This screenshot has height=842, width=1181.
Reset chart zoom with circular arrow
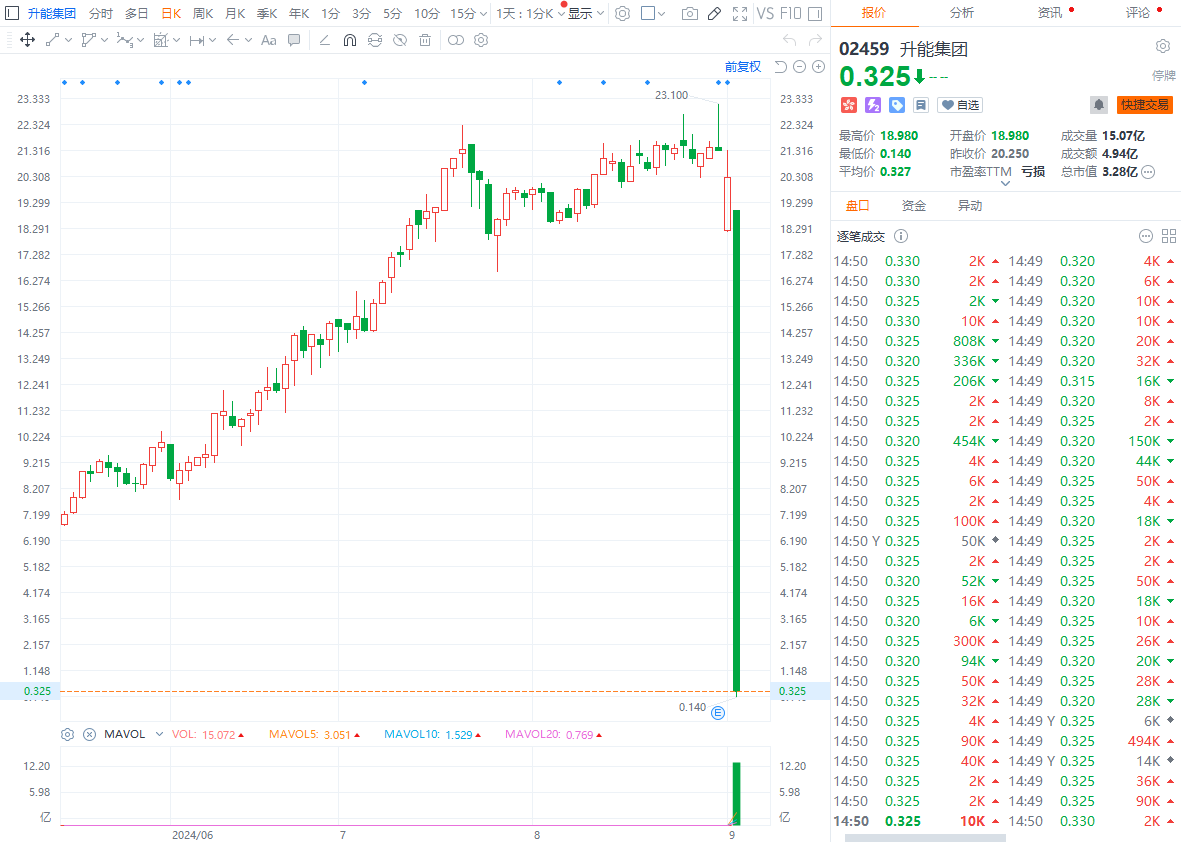(x=781, y=67)
